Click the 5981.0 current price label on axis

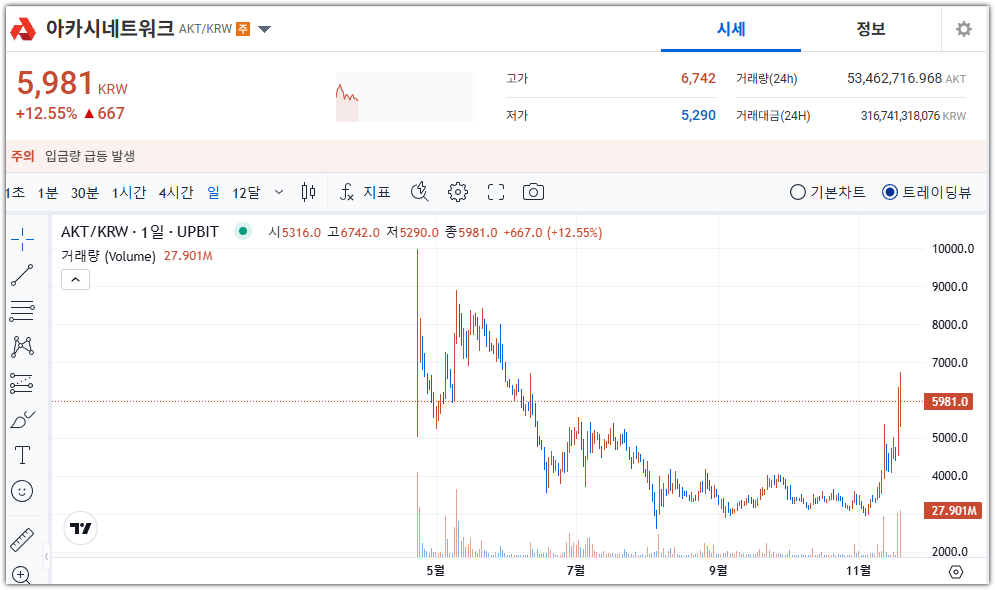point(949,402)
